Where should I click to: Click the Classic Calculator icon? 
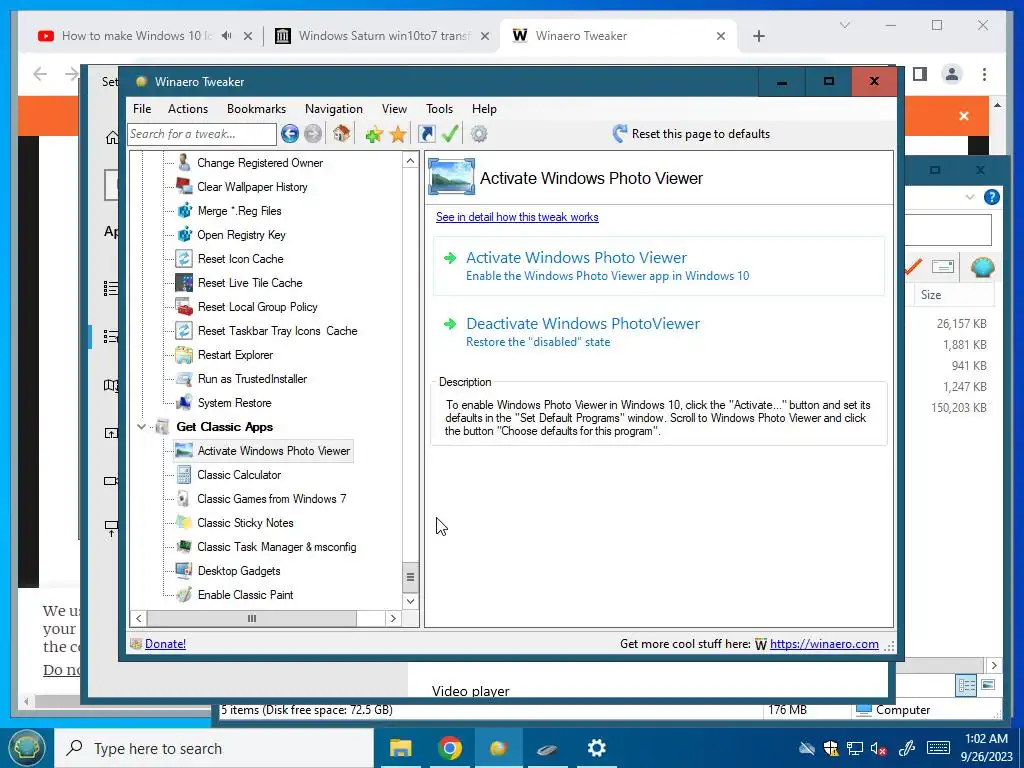coord(184,475)
